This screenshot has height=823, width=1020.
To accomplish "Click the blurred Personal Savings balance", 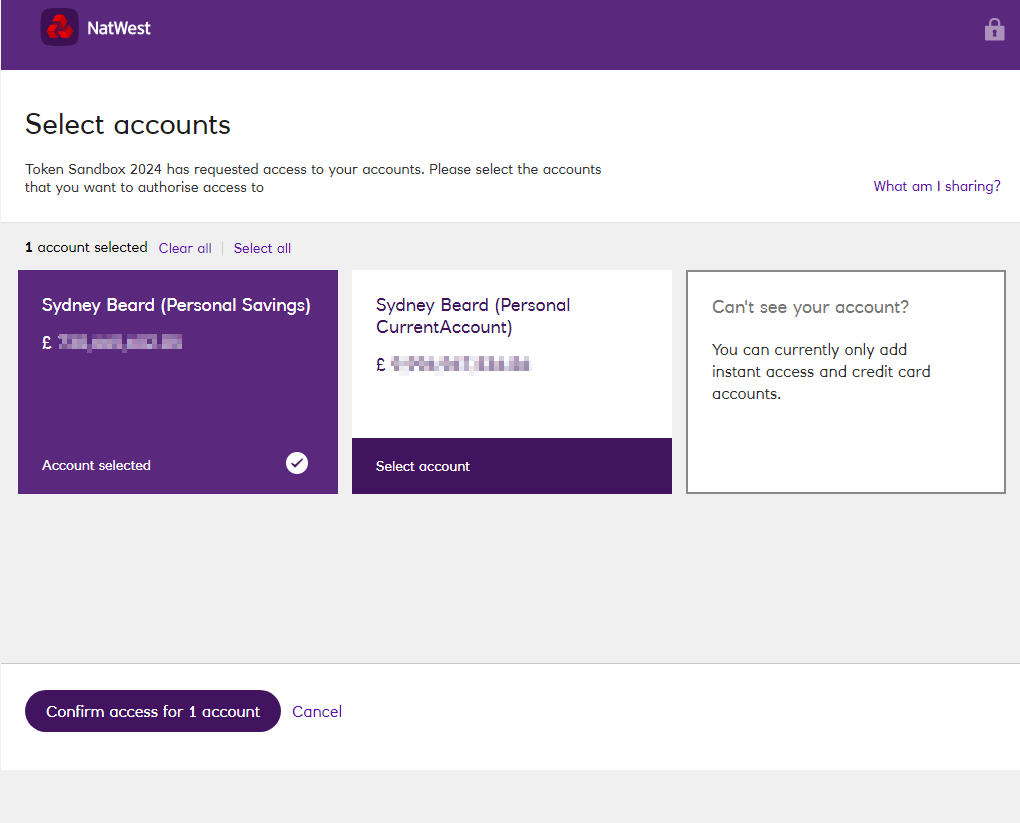I will (119, 343).
